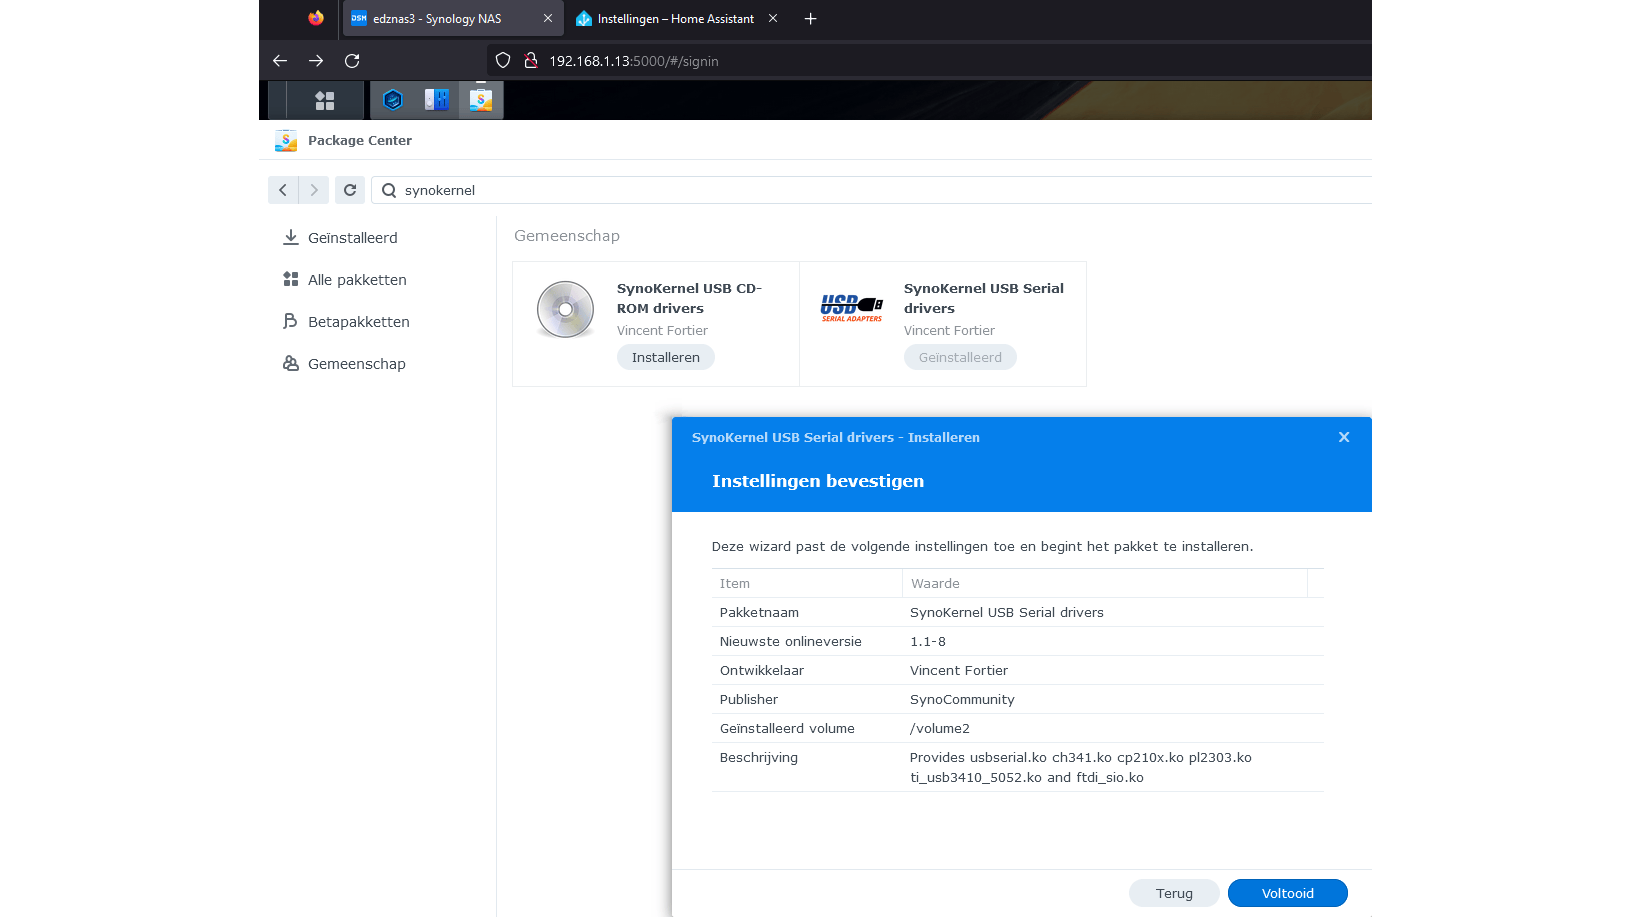Click the Package Center back chevron
This screenshot has width=1630, height=917.
[283, 190]
